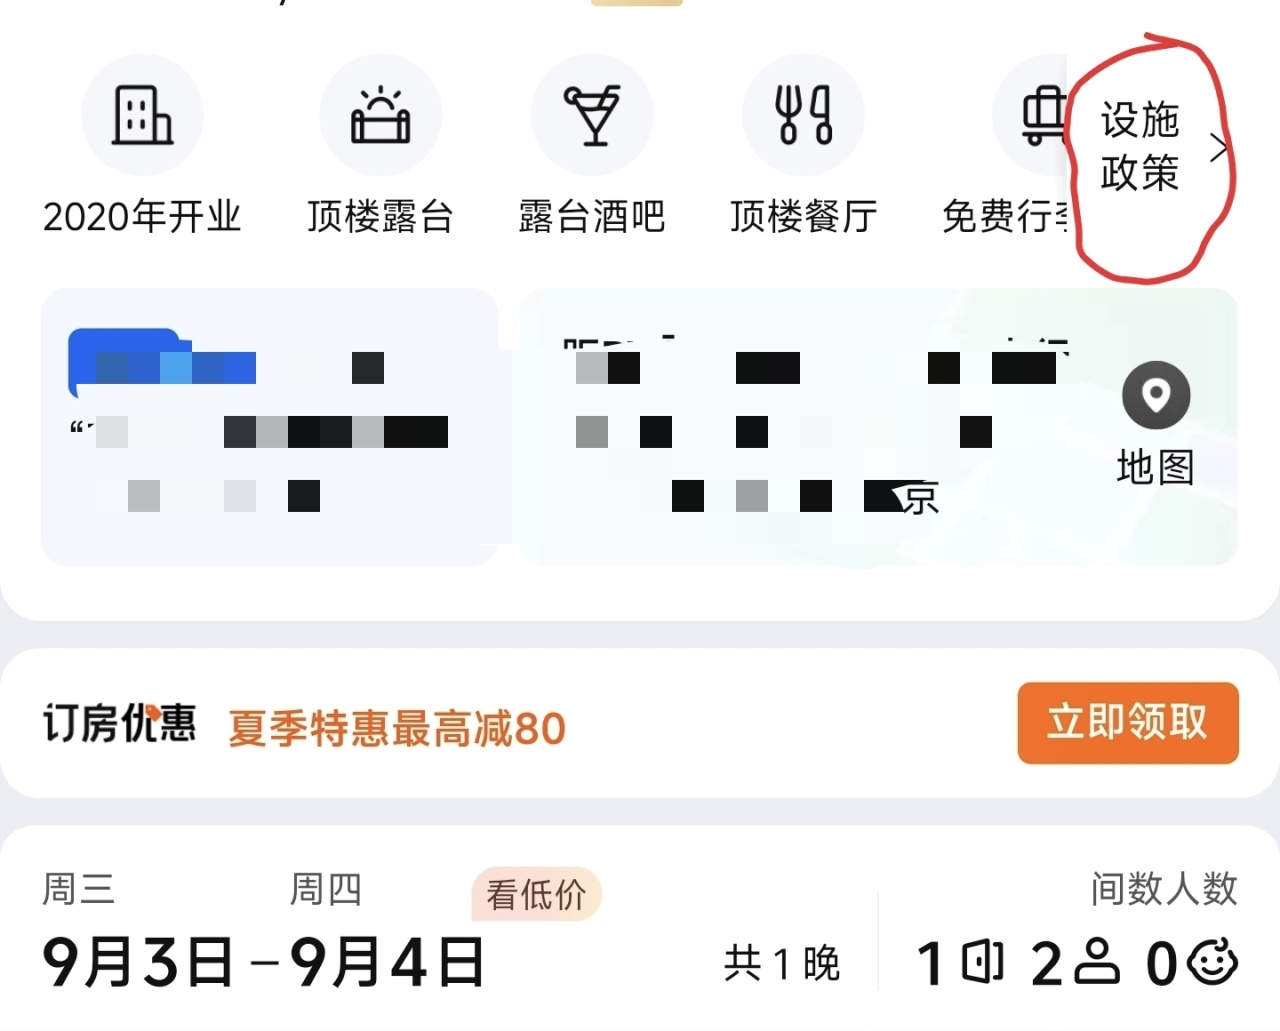This screenshot has width=1280, height=1031.
Task: Expand 设施政策 with the chevron arrow
Action: pyautogui.click(x=1218, y=148)
